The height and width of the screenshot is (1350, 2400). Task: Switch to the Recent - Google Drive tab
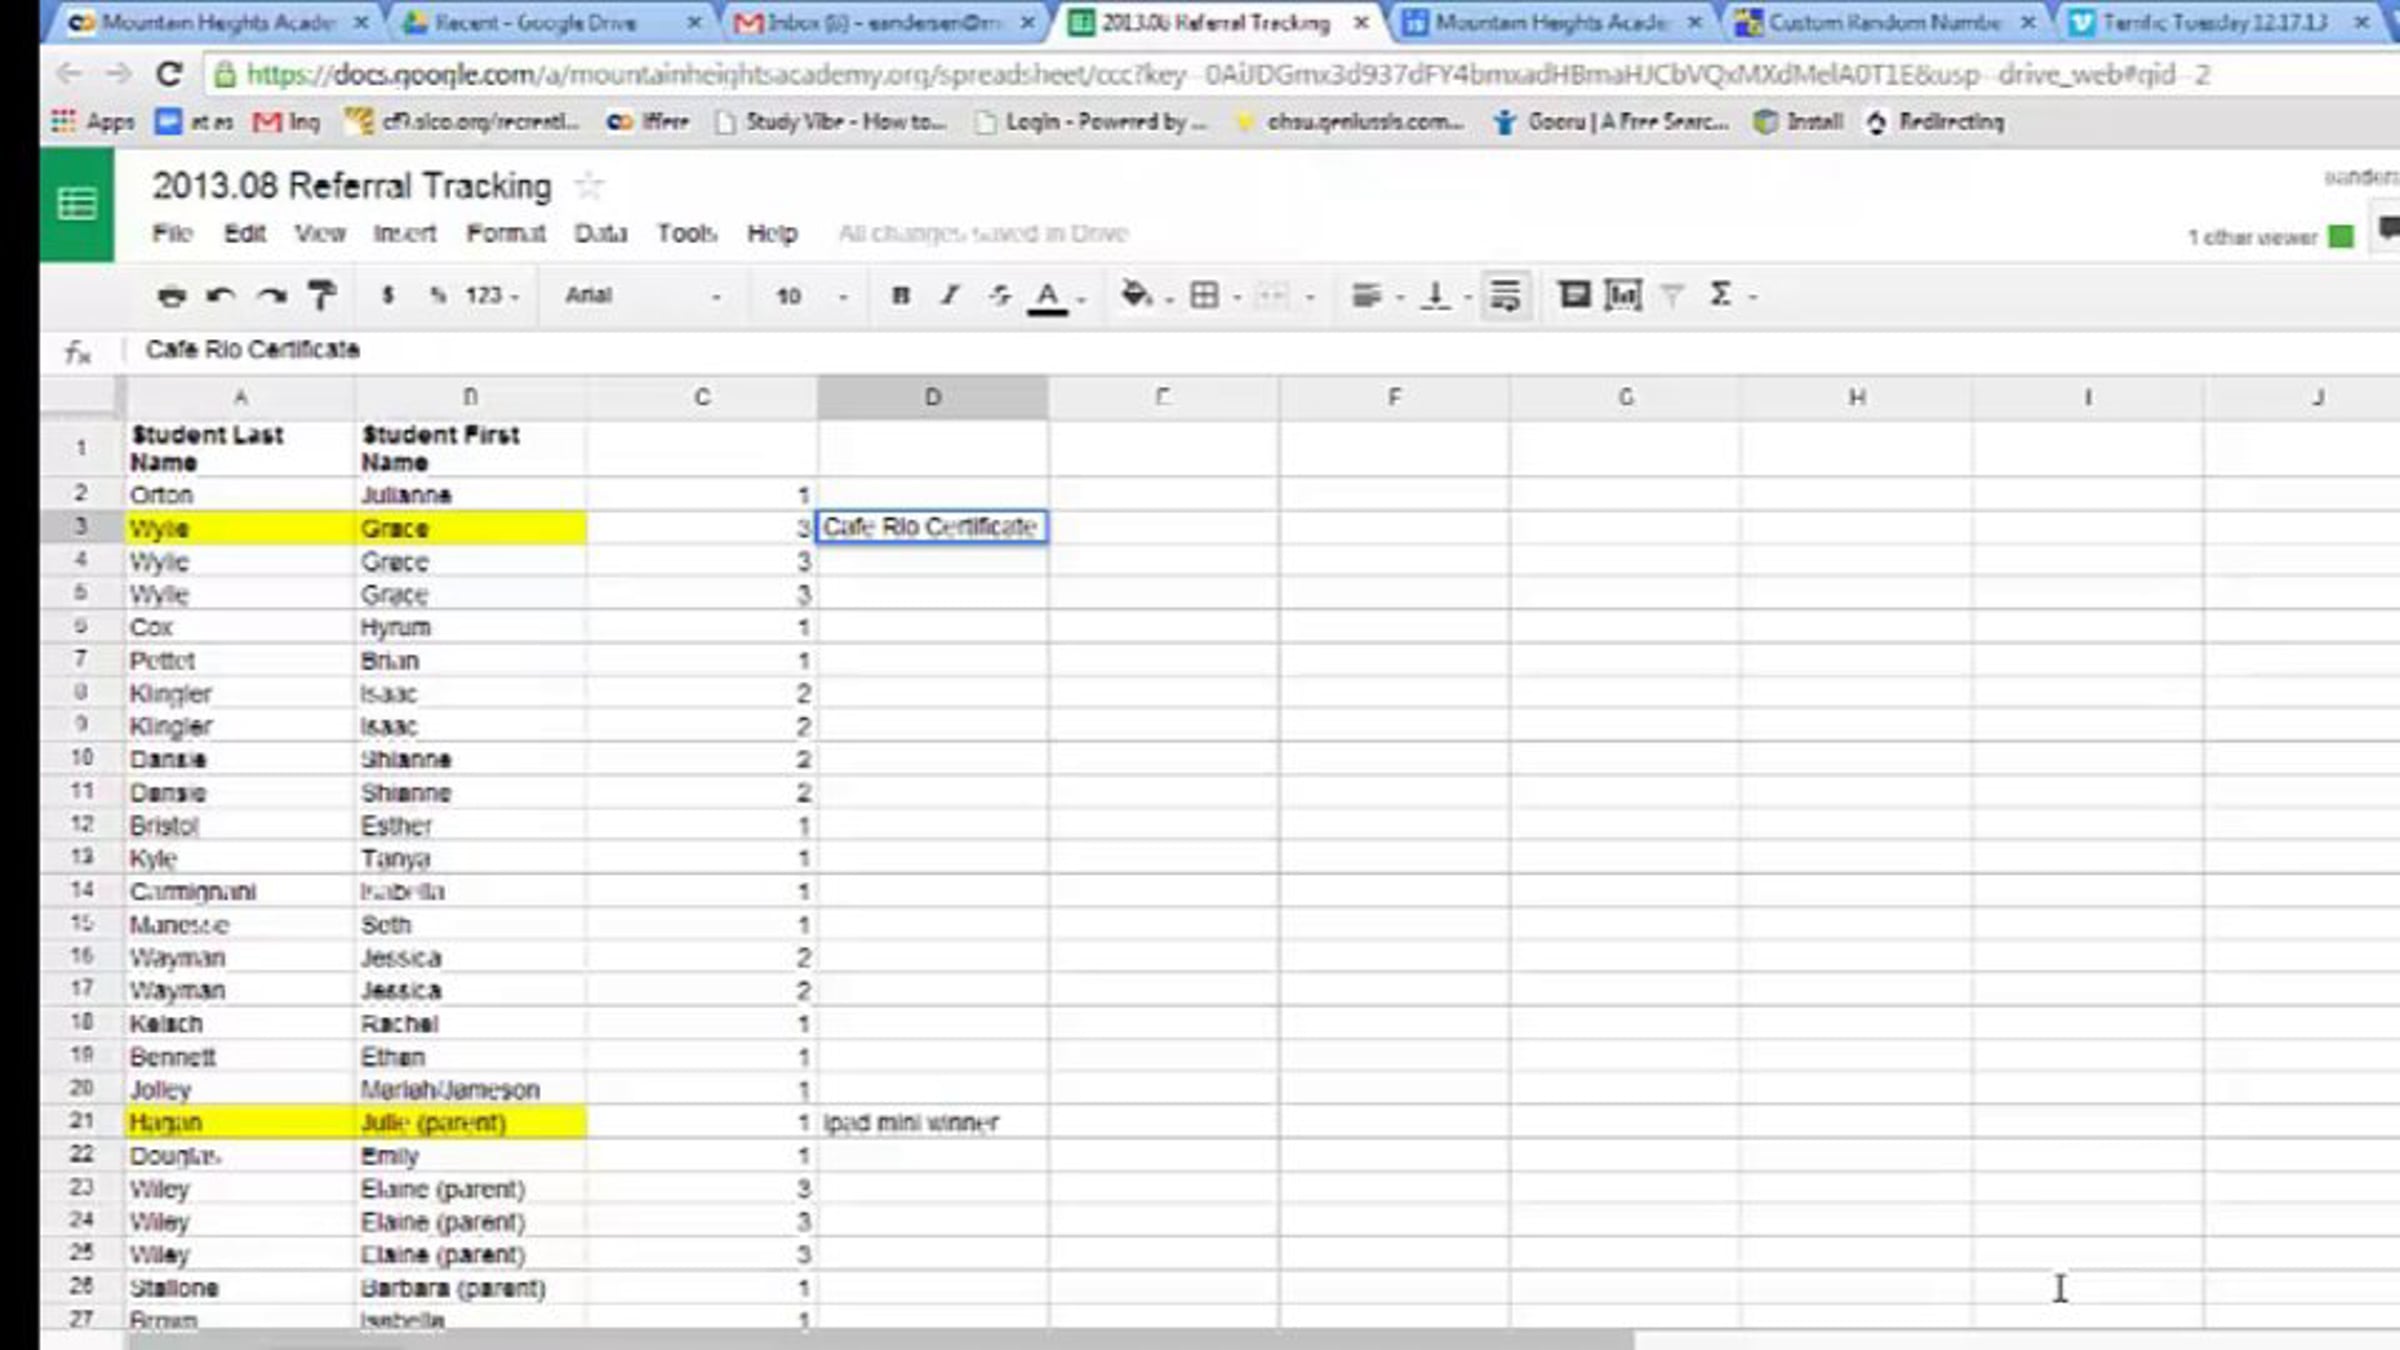click(535, 23)
